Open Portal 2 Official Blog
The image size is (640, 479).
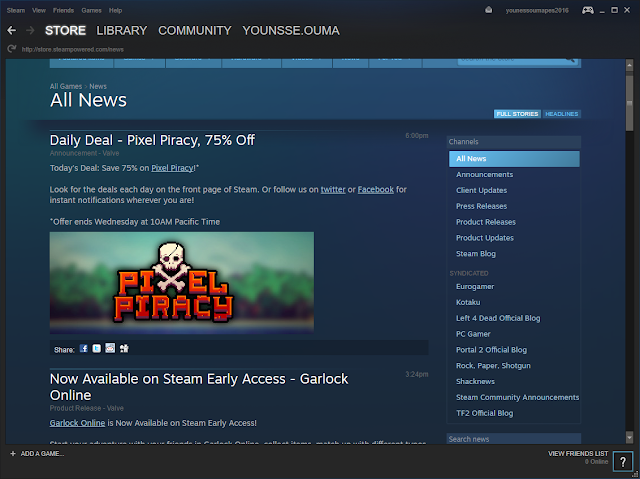click(x=491, y=350)
